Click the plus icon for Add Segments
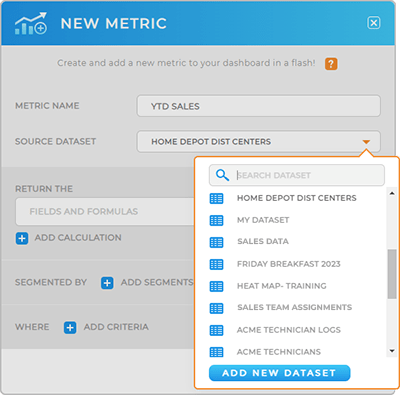The height and width of the screenshot is (395, 400). click(107, 283)
